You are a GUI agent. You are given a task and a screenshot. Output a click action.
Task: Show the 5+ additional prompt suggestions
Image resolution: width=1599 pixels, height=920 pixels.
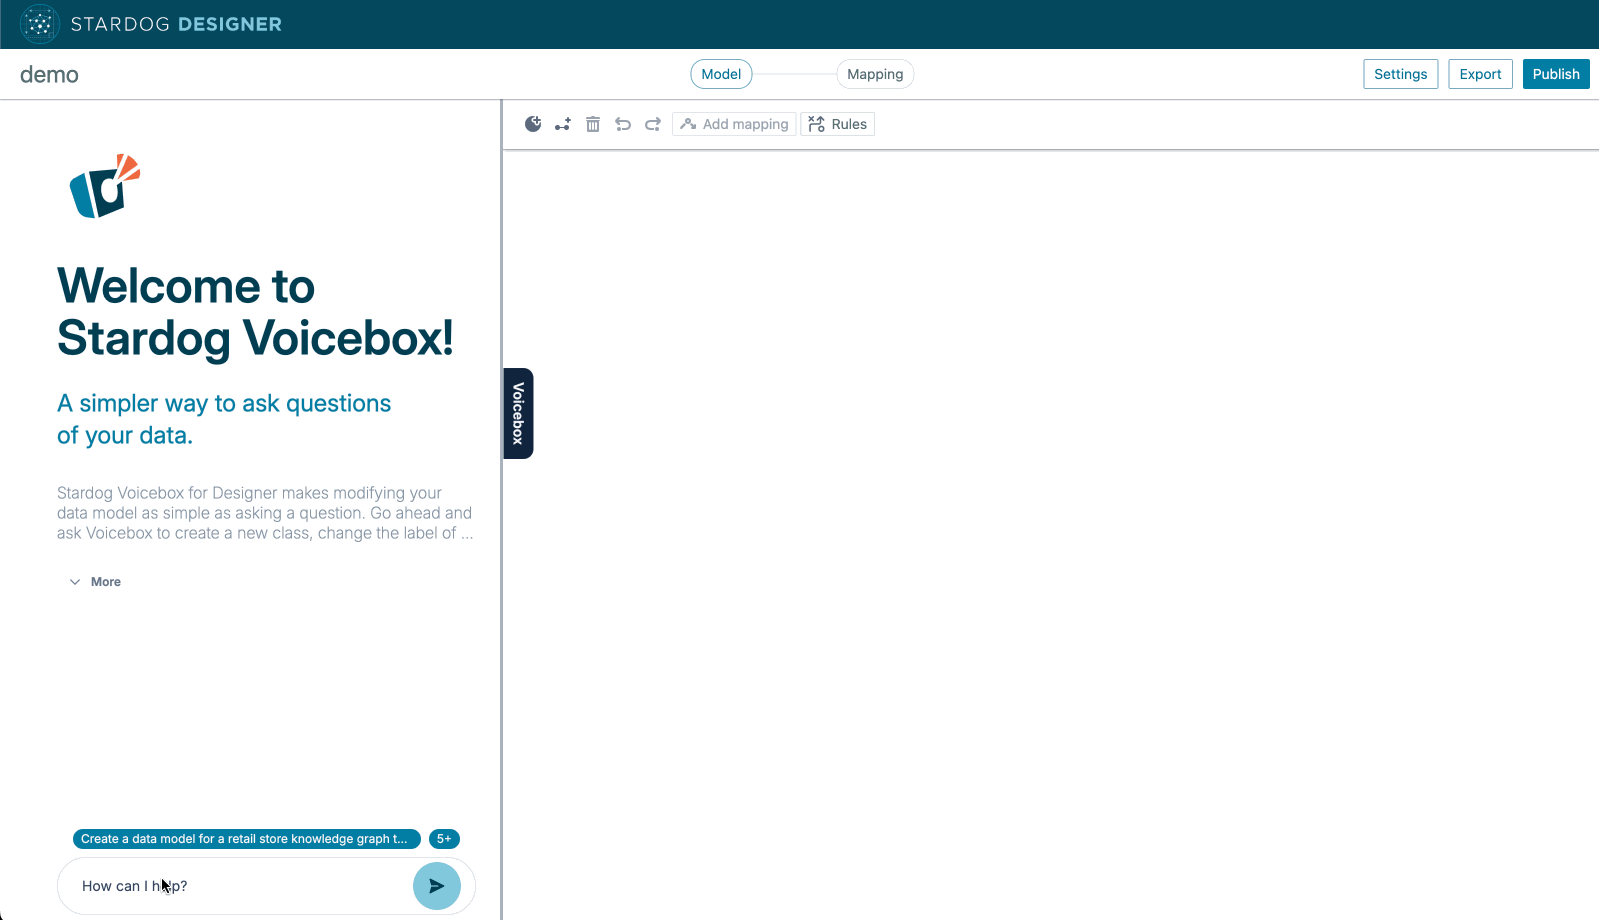click(444, 839)
